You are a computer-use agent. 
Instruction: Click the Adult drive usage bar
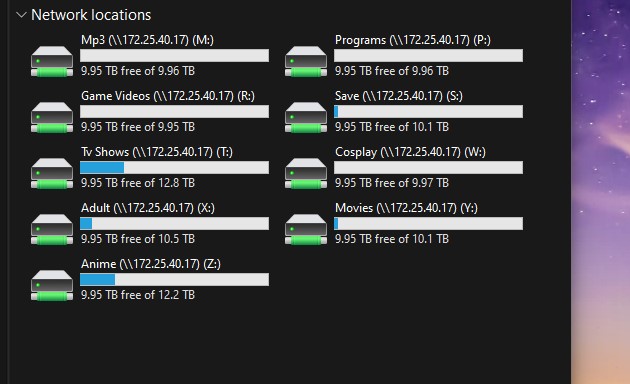coord(174,223)
